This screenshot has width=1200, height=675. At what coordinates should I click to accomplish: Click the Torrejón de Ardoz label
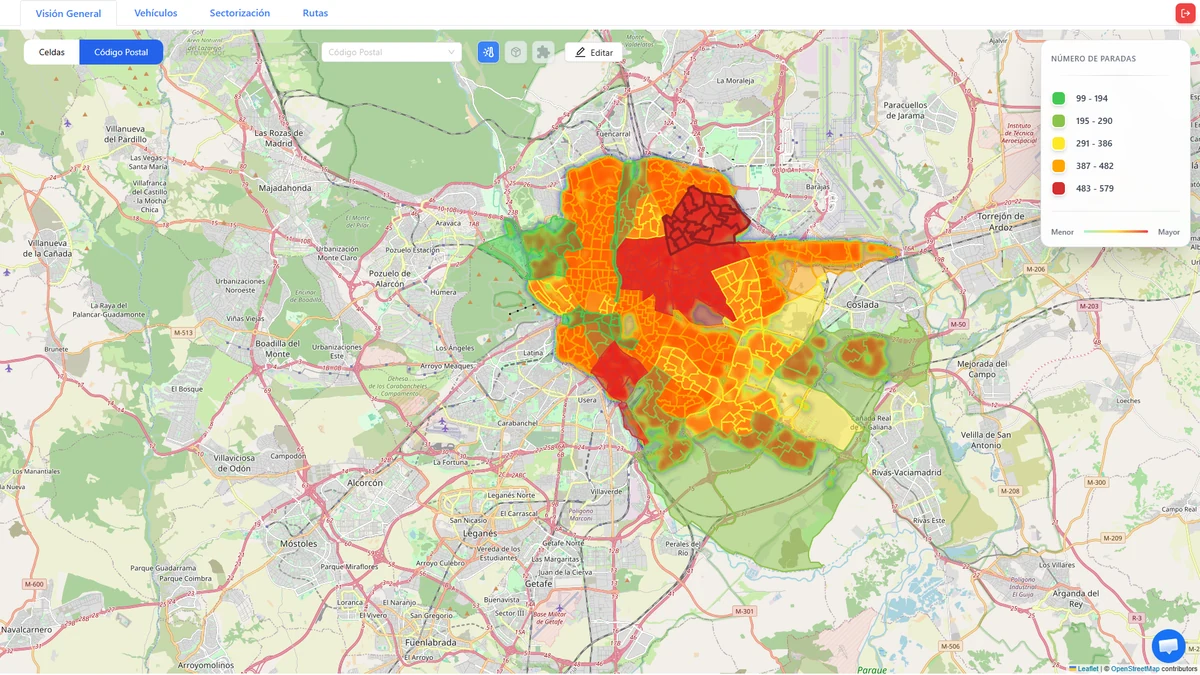[x=1001, y=221]
